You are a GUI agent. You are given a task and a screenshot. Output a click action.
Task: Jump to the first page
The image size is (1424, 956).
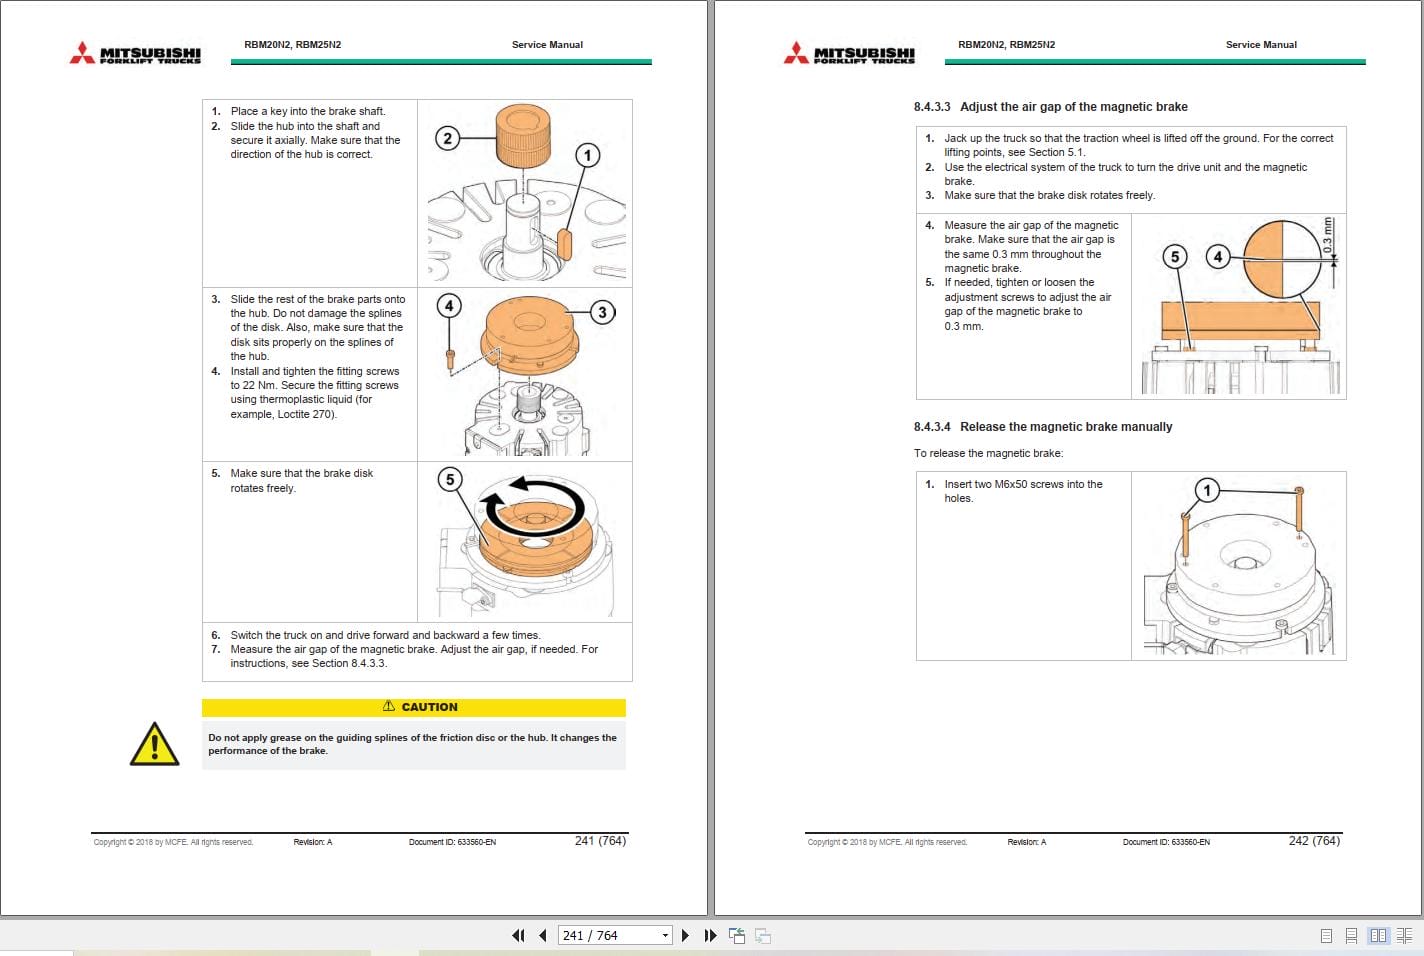(518, 936)
